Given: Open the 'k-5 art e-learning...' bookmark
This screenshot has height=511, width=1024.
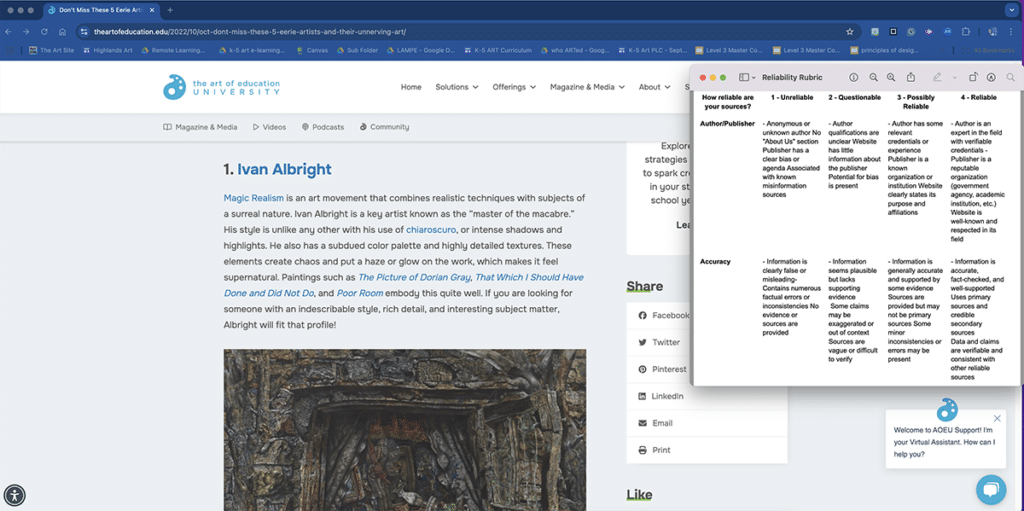Looking at the screenshot, I should point(252,50).
